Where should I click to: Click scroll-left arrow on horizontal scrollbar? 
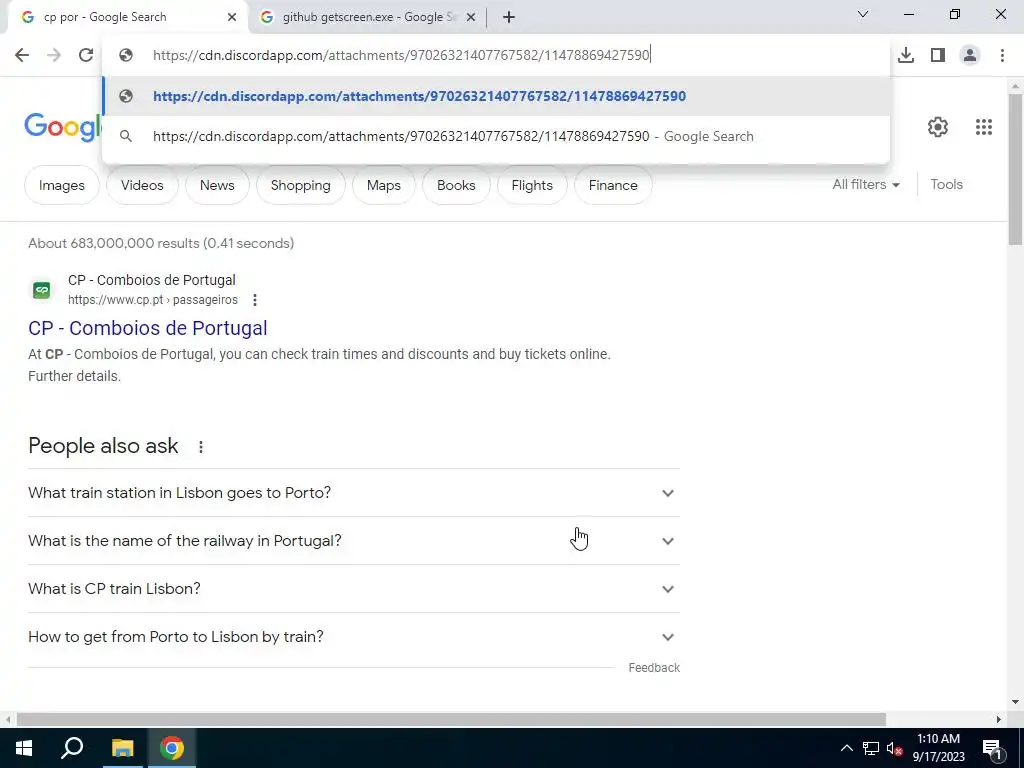7,719
